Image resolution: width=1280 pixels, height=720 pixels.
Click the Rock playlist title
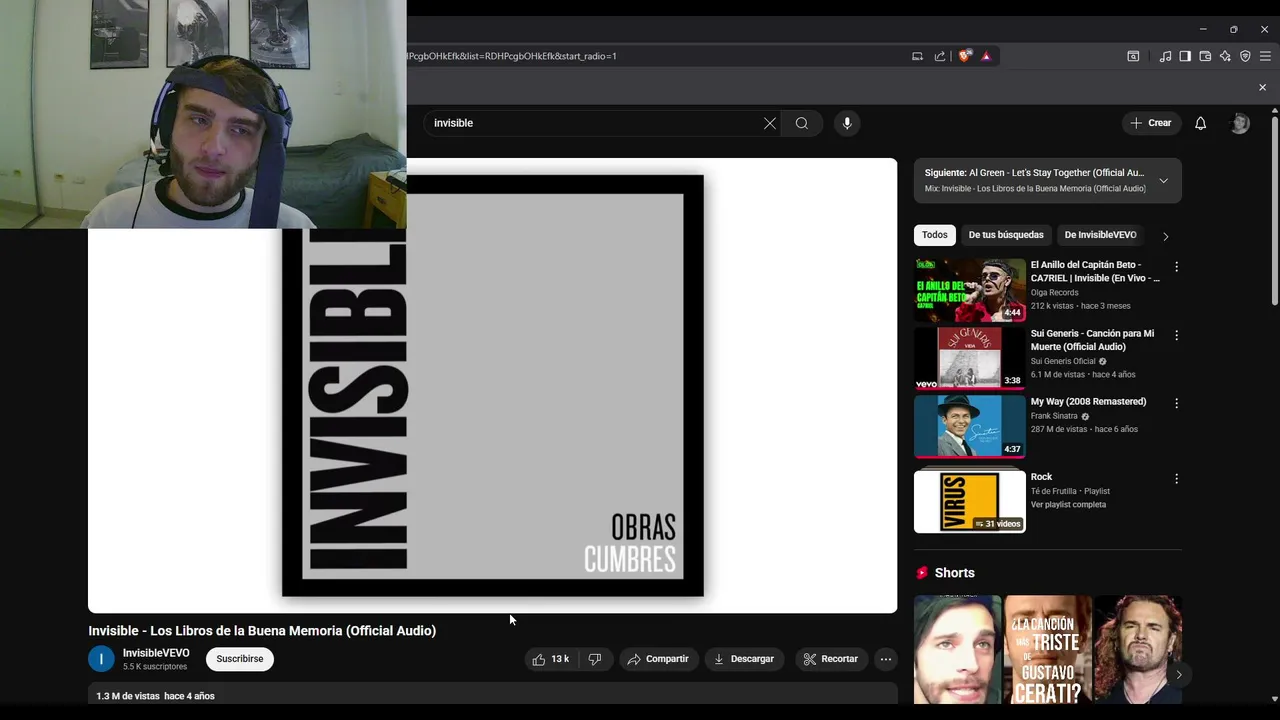click(x=1041, y=477)
